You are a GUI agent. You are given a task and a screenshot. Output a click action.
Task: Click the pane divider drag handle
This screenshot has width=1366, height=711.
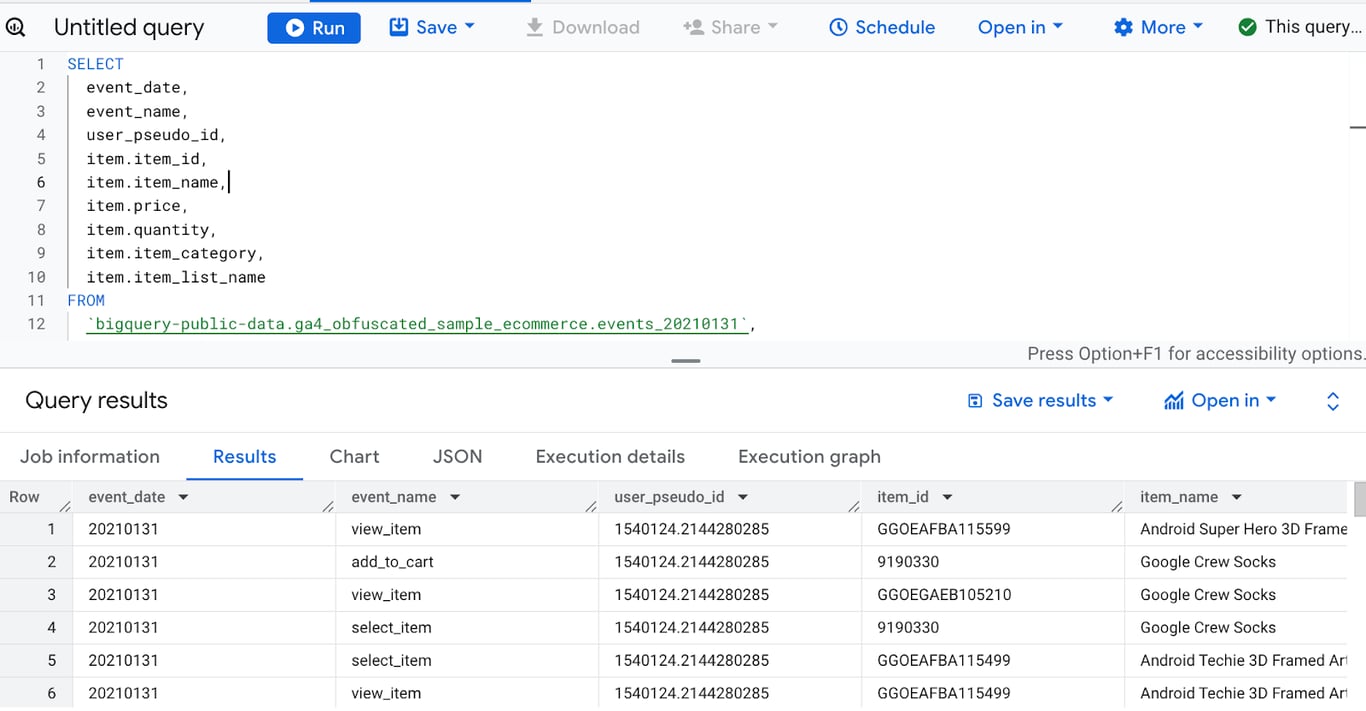[686, 360]
